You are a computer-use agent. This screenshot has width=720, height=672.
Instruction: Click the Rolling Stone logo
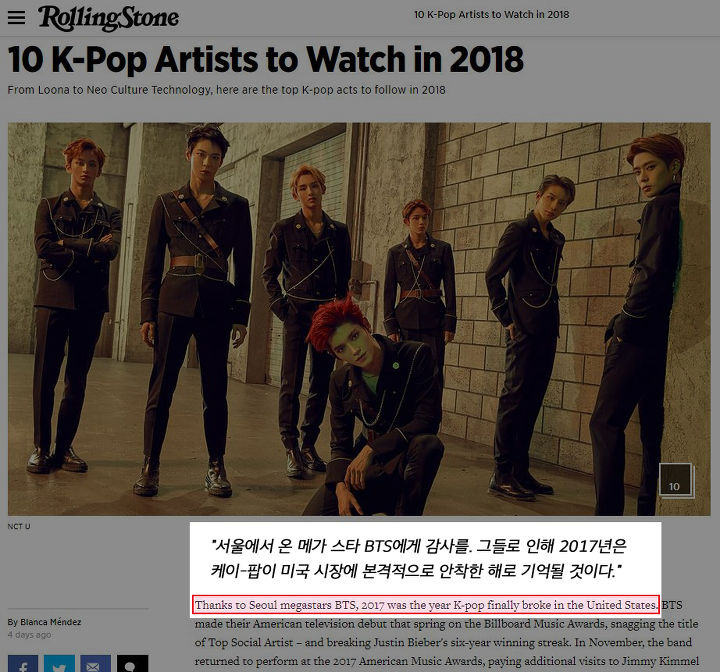pos(108,18)
